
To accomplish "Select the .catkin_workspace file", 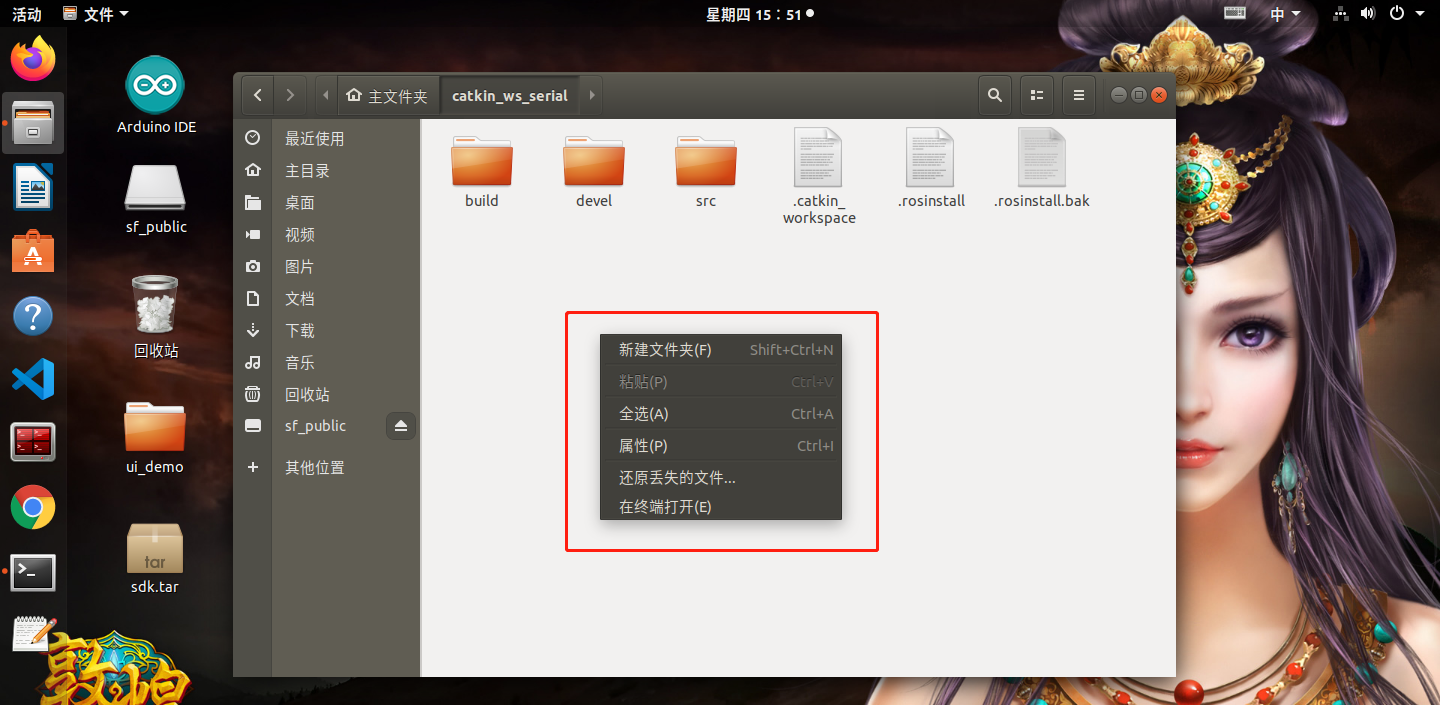I will point(819,176).
